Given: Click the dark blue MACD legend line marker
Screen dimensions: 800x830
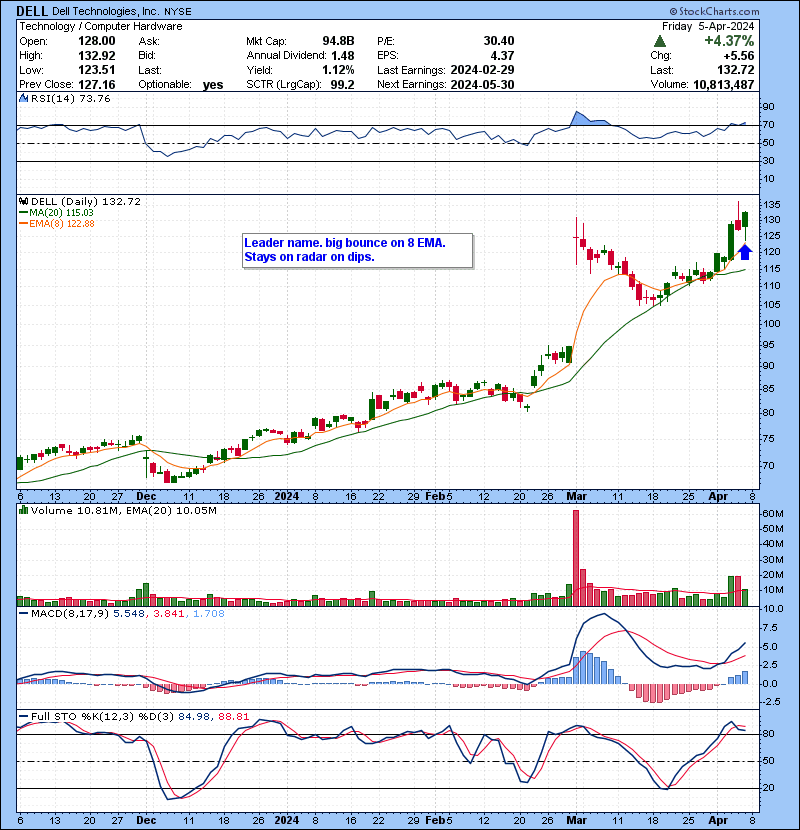Looking at the screenshot, I should [23, 614].
